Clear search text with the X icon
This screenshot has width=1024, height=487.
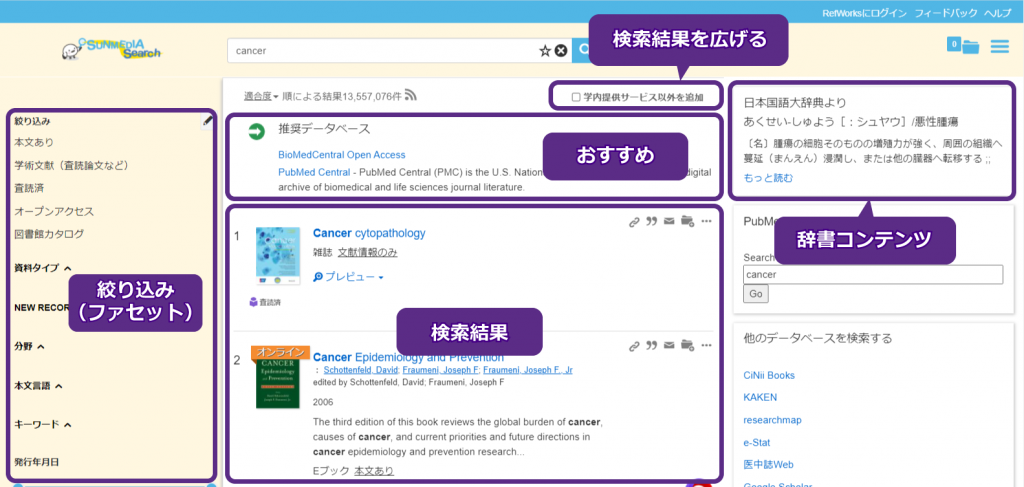pyautogui.click(x=560, y=51)
